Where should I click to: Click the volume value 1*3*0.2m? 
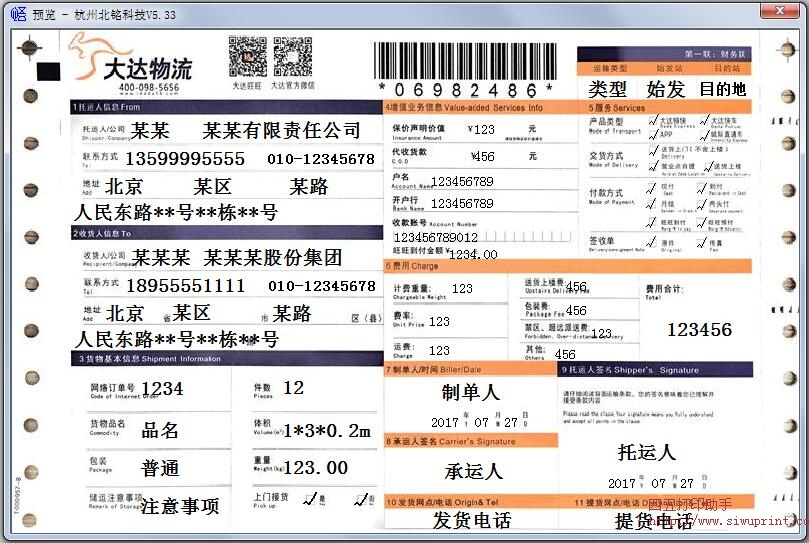tap(327, 430)
